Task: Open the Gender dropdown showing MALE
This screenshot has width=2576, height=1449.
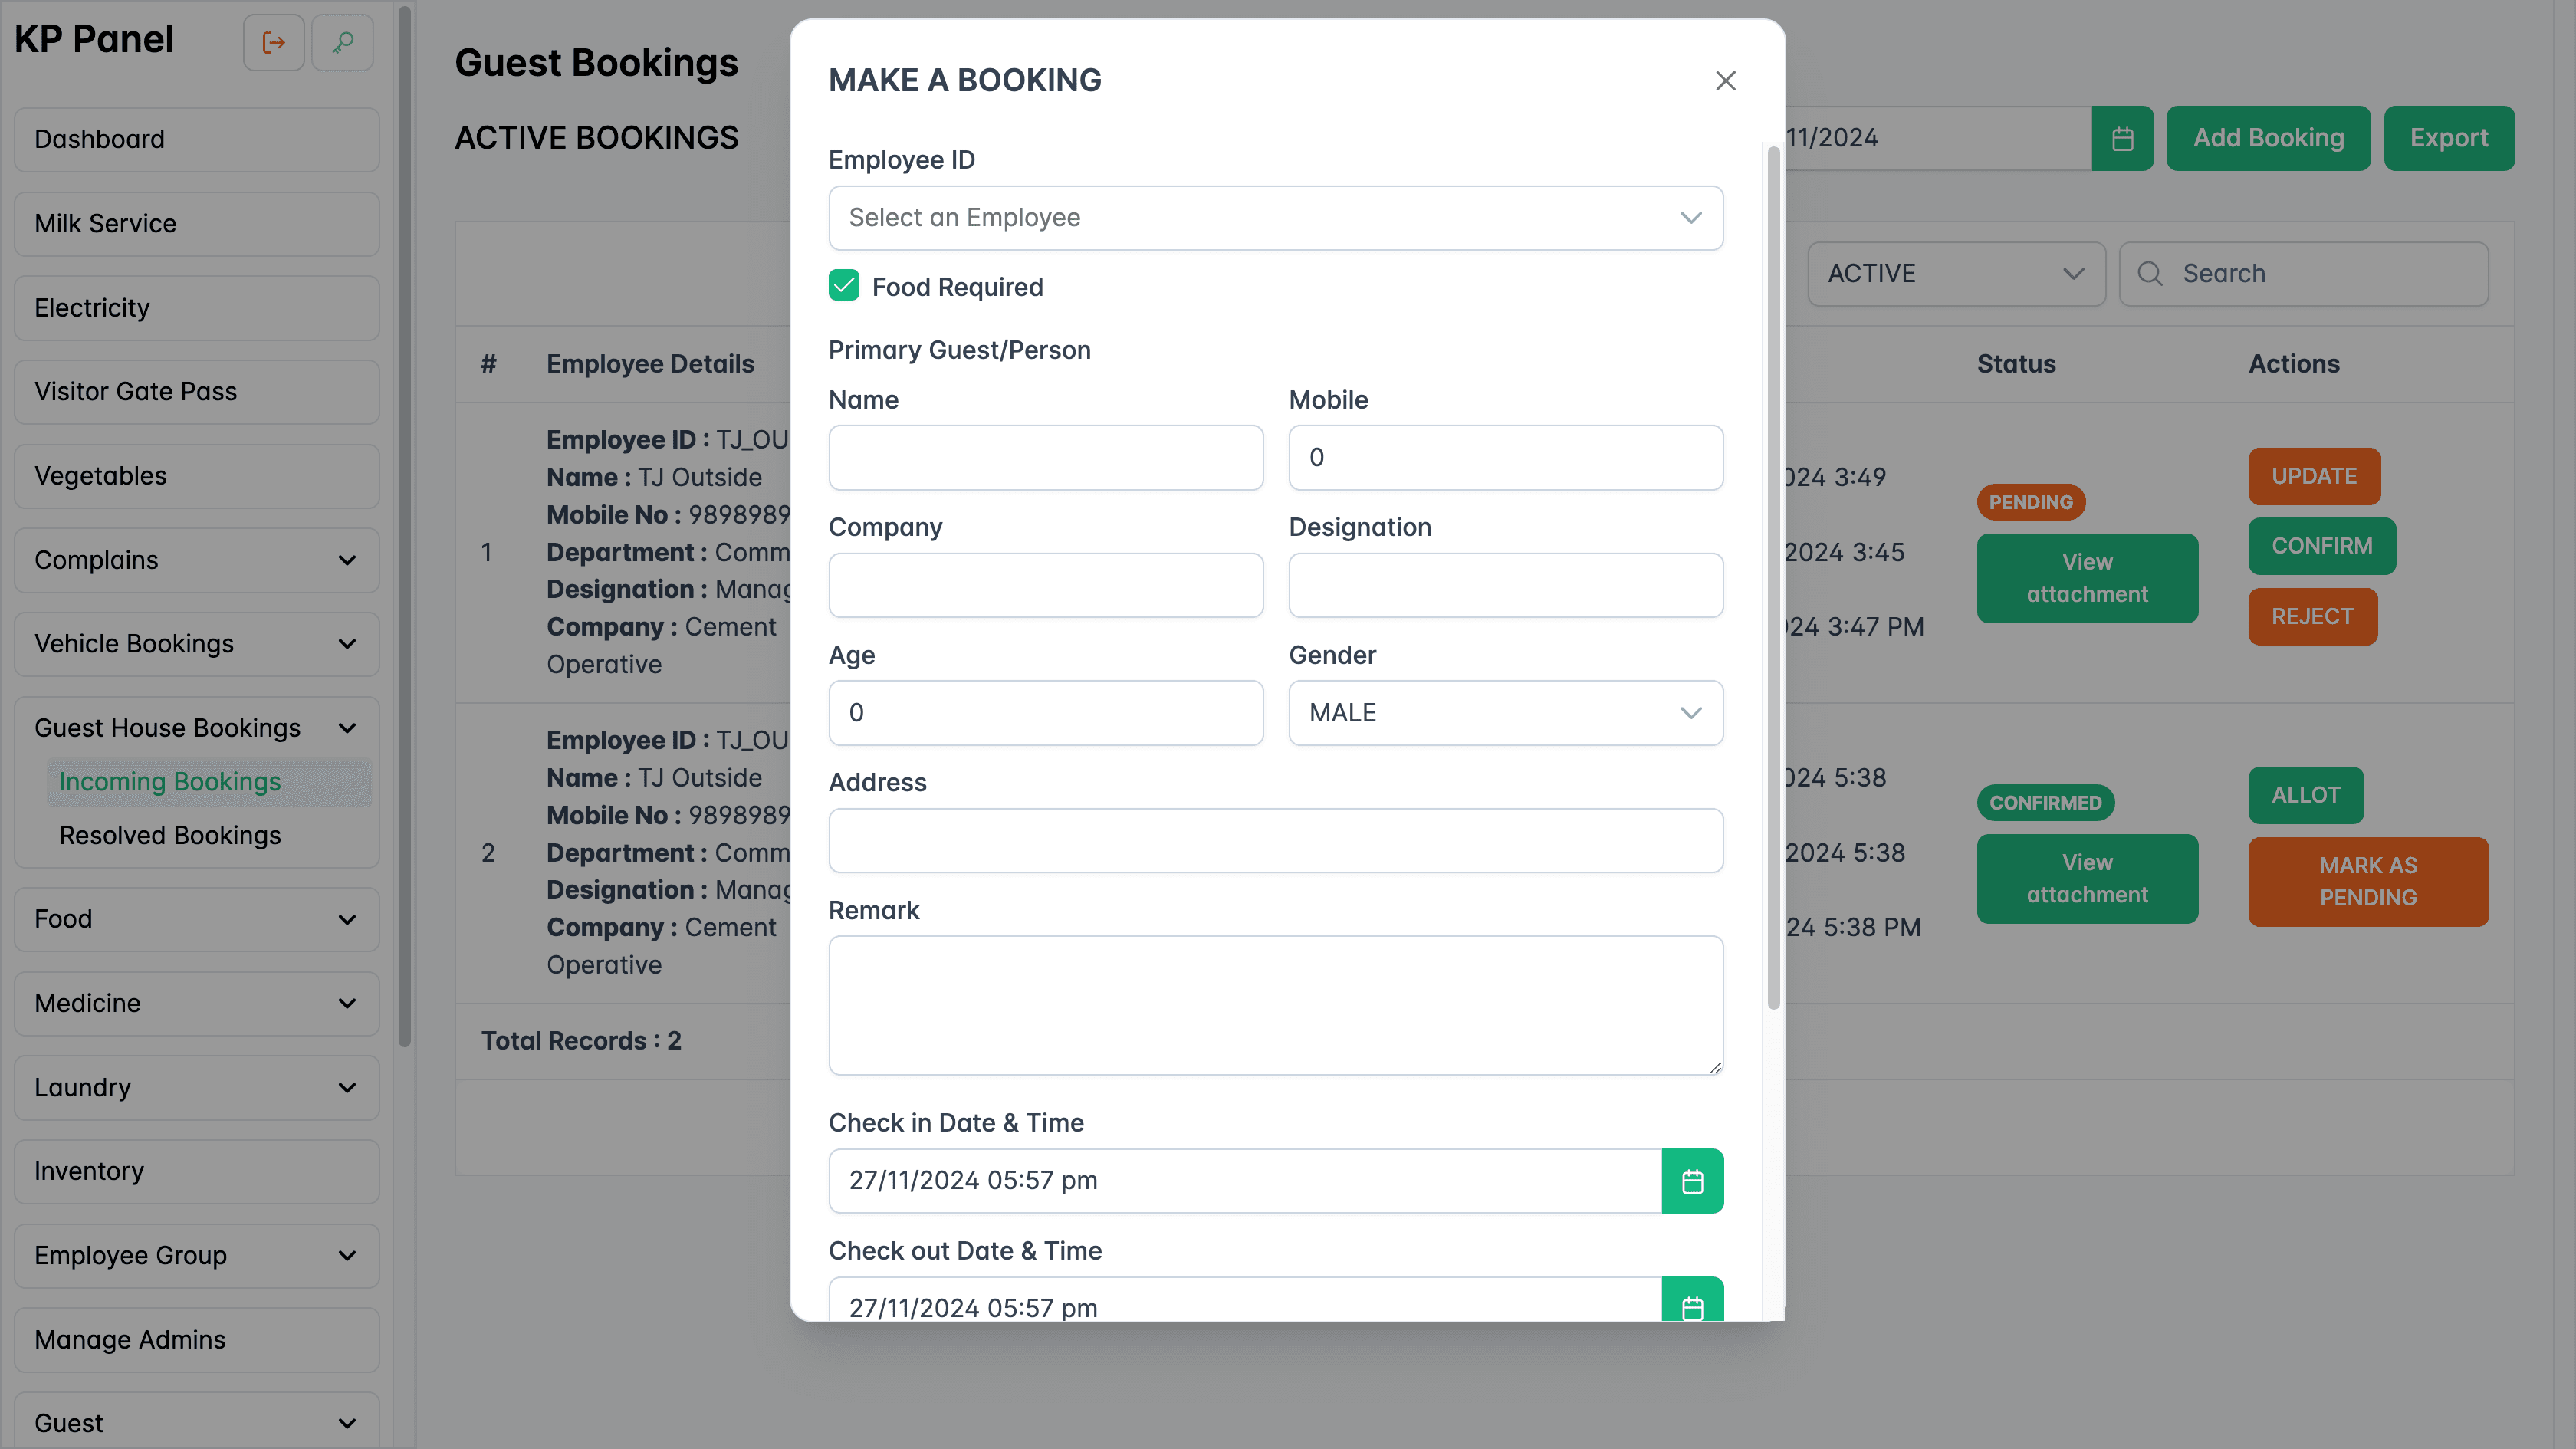Action: [x=1505, y=712]
